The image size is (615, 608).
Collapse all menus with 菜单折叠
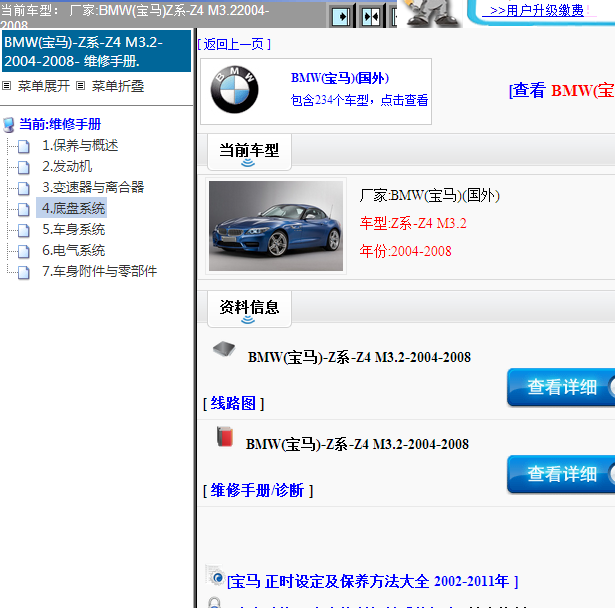(x=118, y=86)
